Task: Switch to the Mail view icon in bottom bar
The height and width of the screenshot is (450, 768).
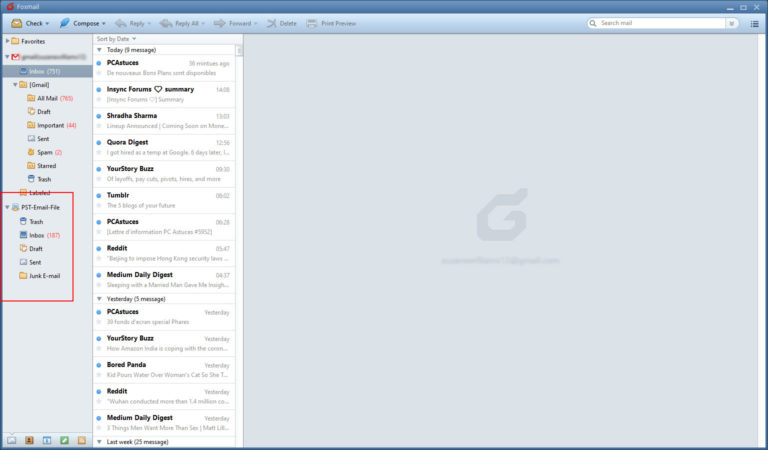Action: click(12, 440)
